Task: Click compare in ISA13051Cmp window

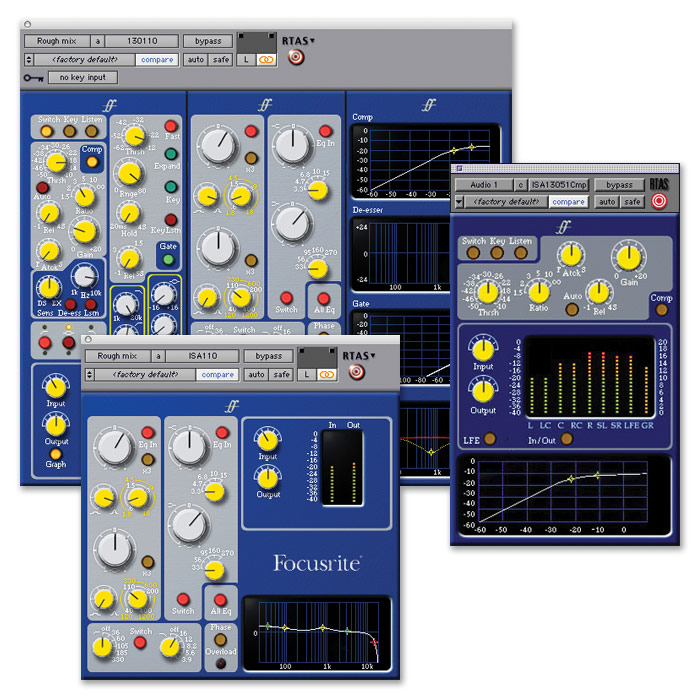Action: (568, 202)
